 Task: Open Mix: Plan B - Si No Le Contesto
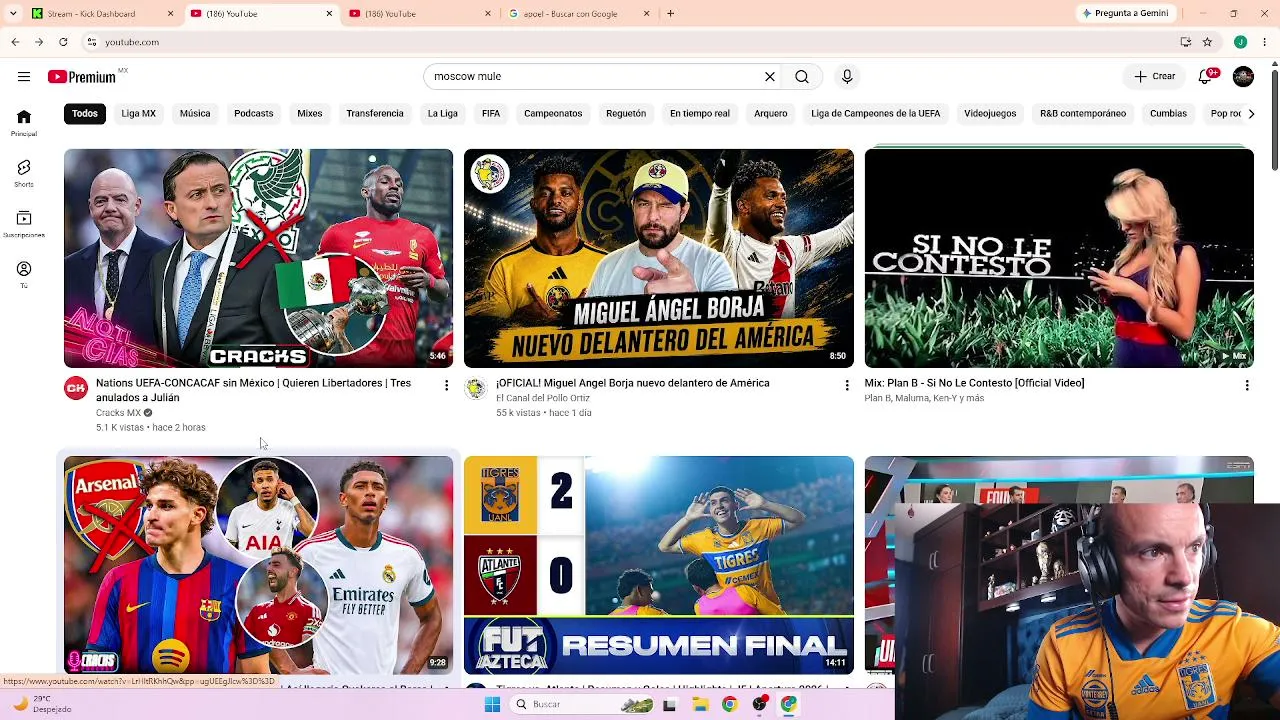tap(974, 383)
